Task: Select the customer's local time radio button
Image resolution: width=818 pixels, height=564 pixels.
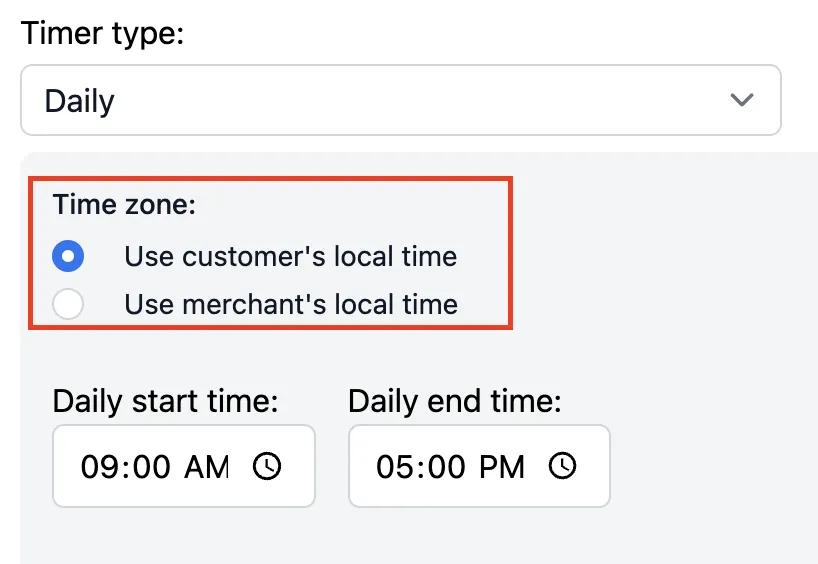Action: pyautogui.click(x=68, y=256)
